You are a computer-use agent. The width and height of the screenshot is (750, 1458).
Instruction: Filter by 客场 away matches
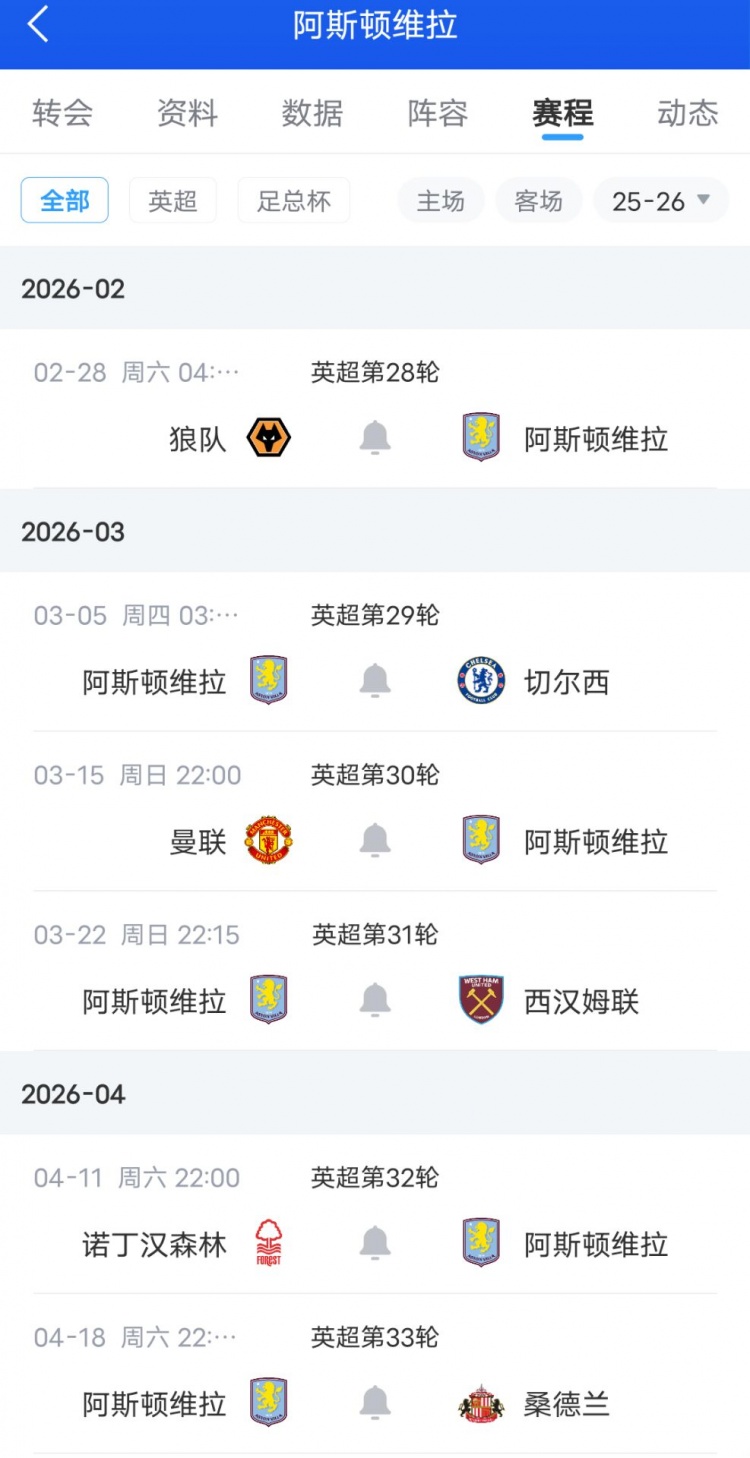tap(539, 201)
